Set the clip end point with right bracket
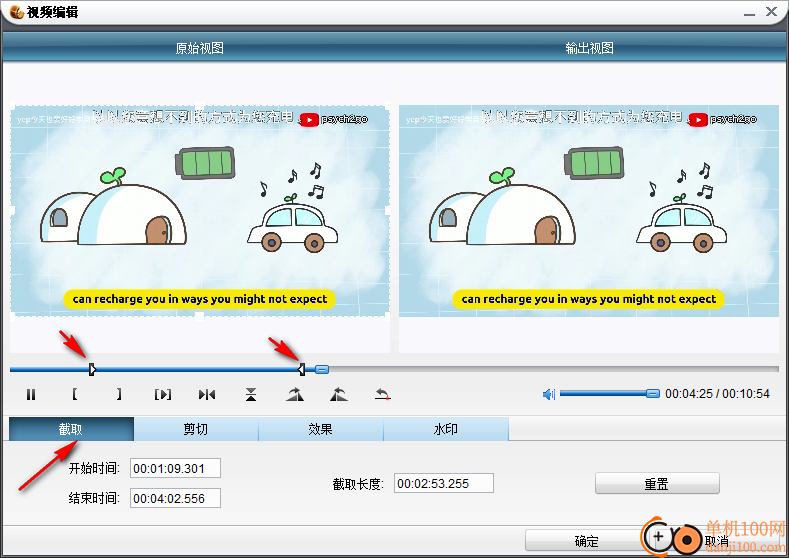 (x=119, y=394)
